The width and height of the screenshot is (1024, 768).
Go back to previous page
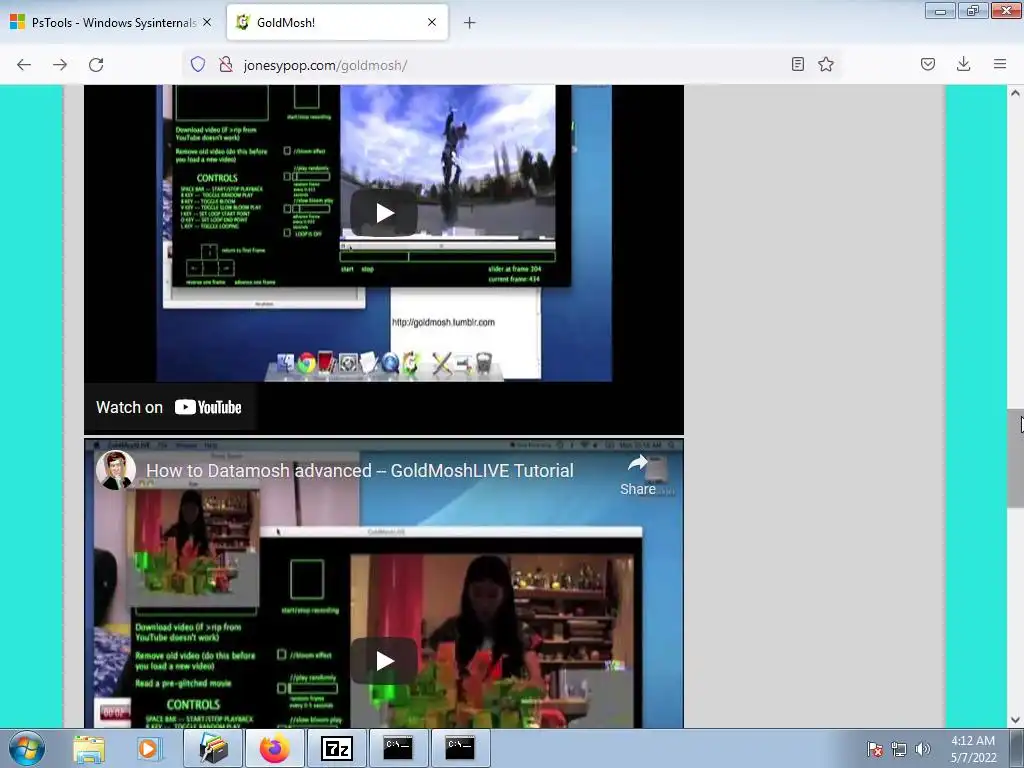(24, 65)
